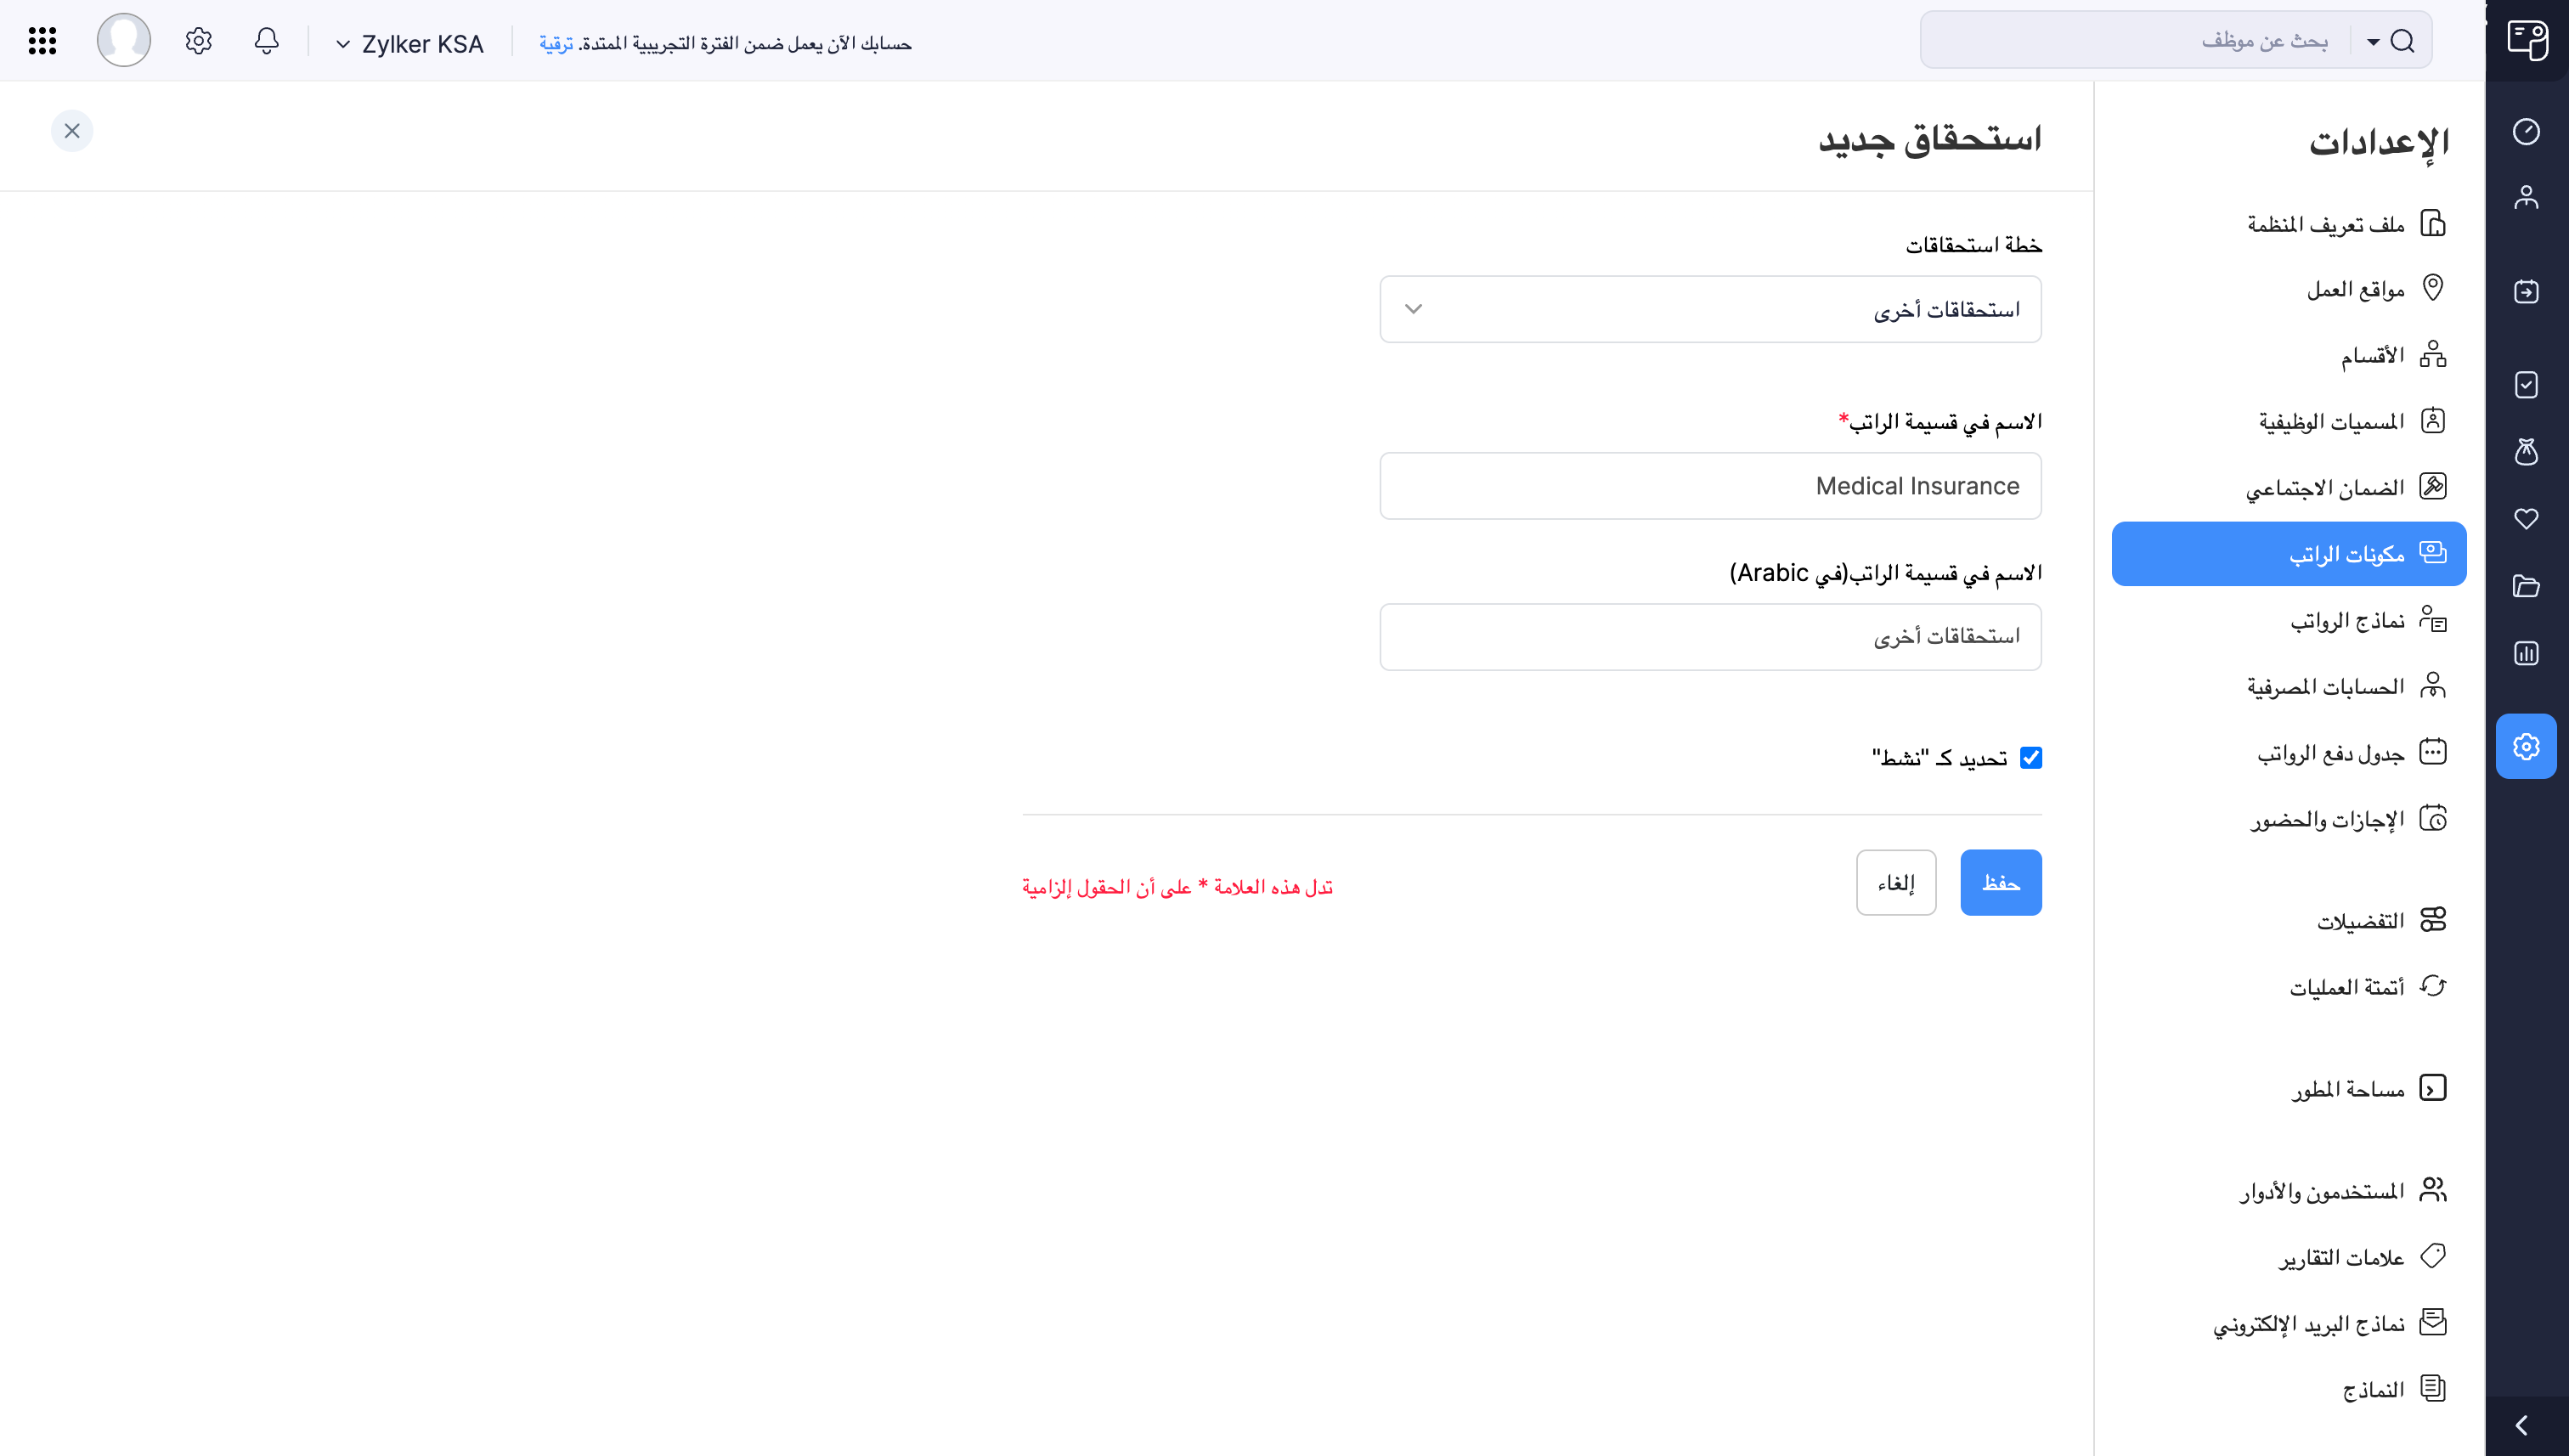Image resolution: width=2569 pixels, height=1456 pixels.
Task: Open the top bar settings gear
Action: [x=198, y=41]
